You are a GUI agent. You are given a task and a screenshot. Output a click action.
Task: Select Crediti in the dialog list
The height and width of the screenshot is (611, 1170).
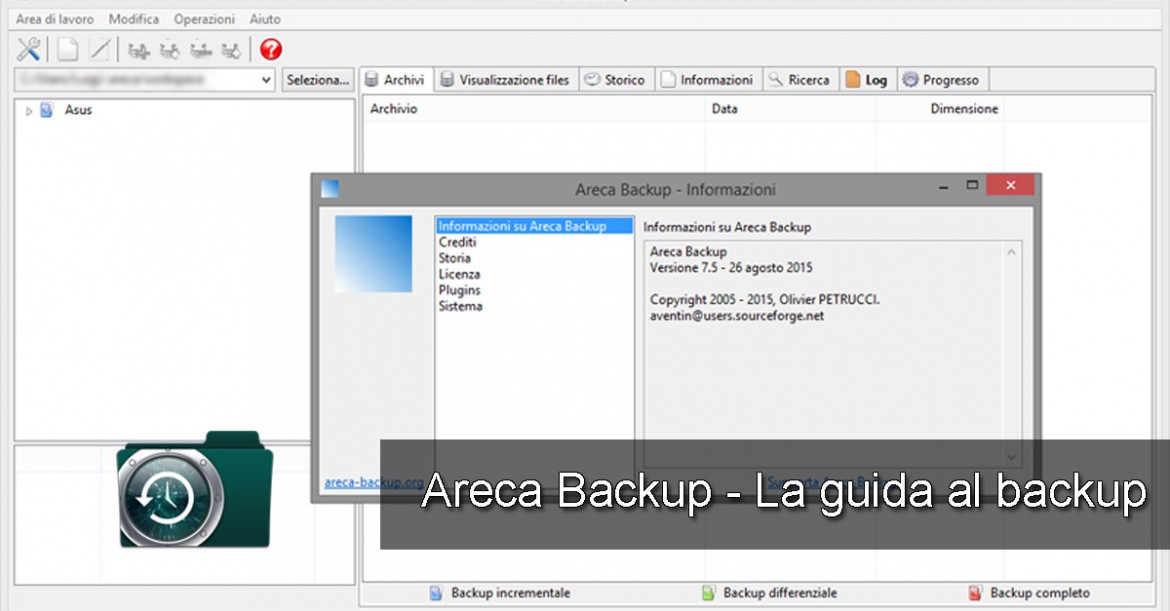(x=457, y=242)
